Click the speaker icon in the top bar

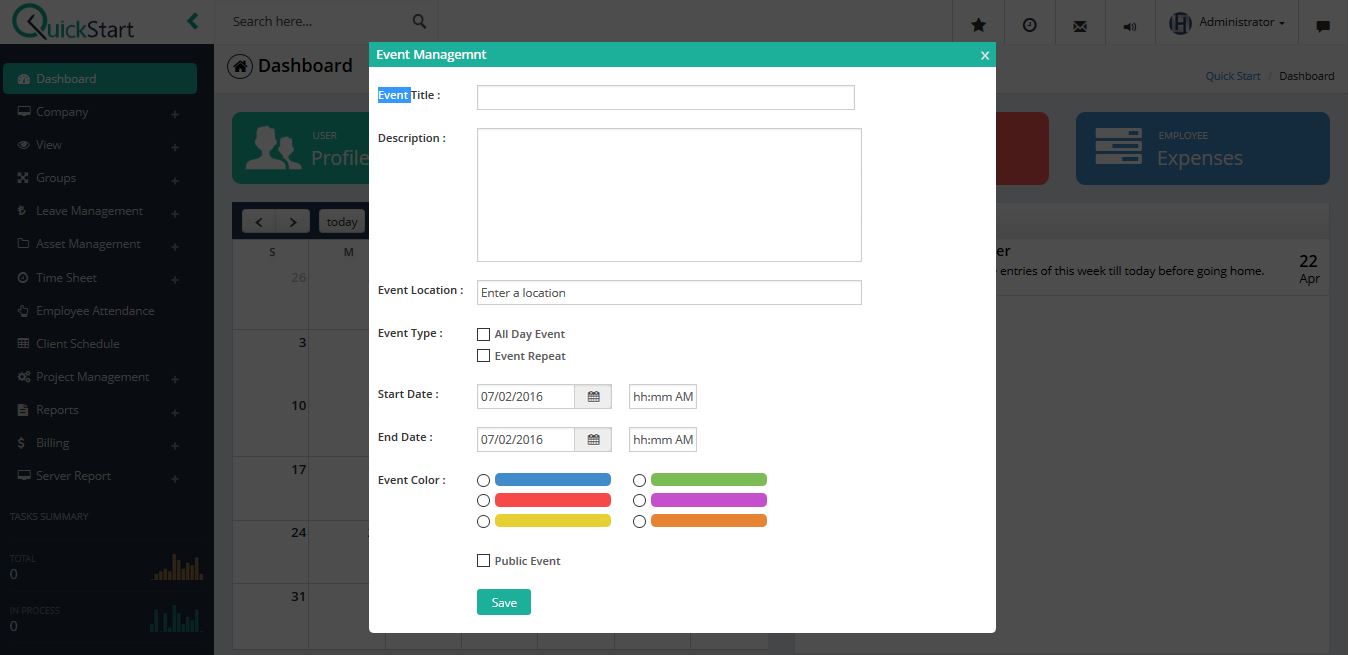[x=1130, y=23]
